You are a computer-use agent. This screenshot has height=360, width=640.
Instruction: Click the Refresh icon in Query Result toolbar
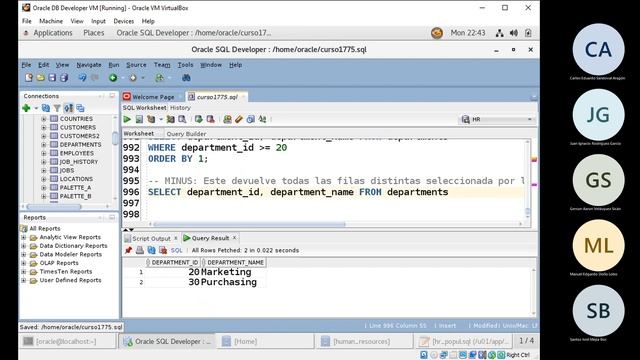tap(151, 250)
